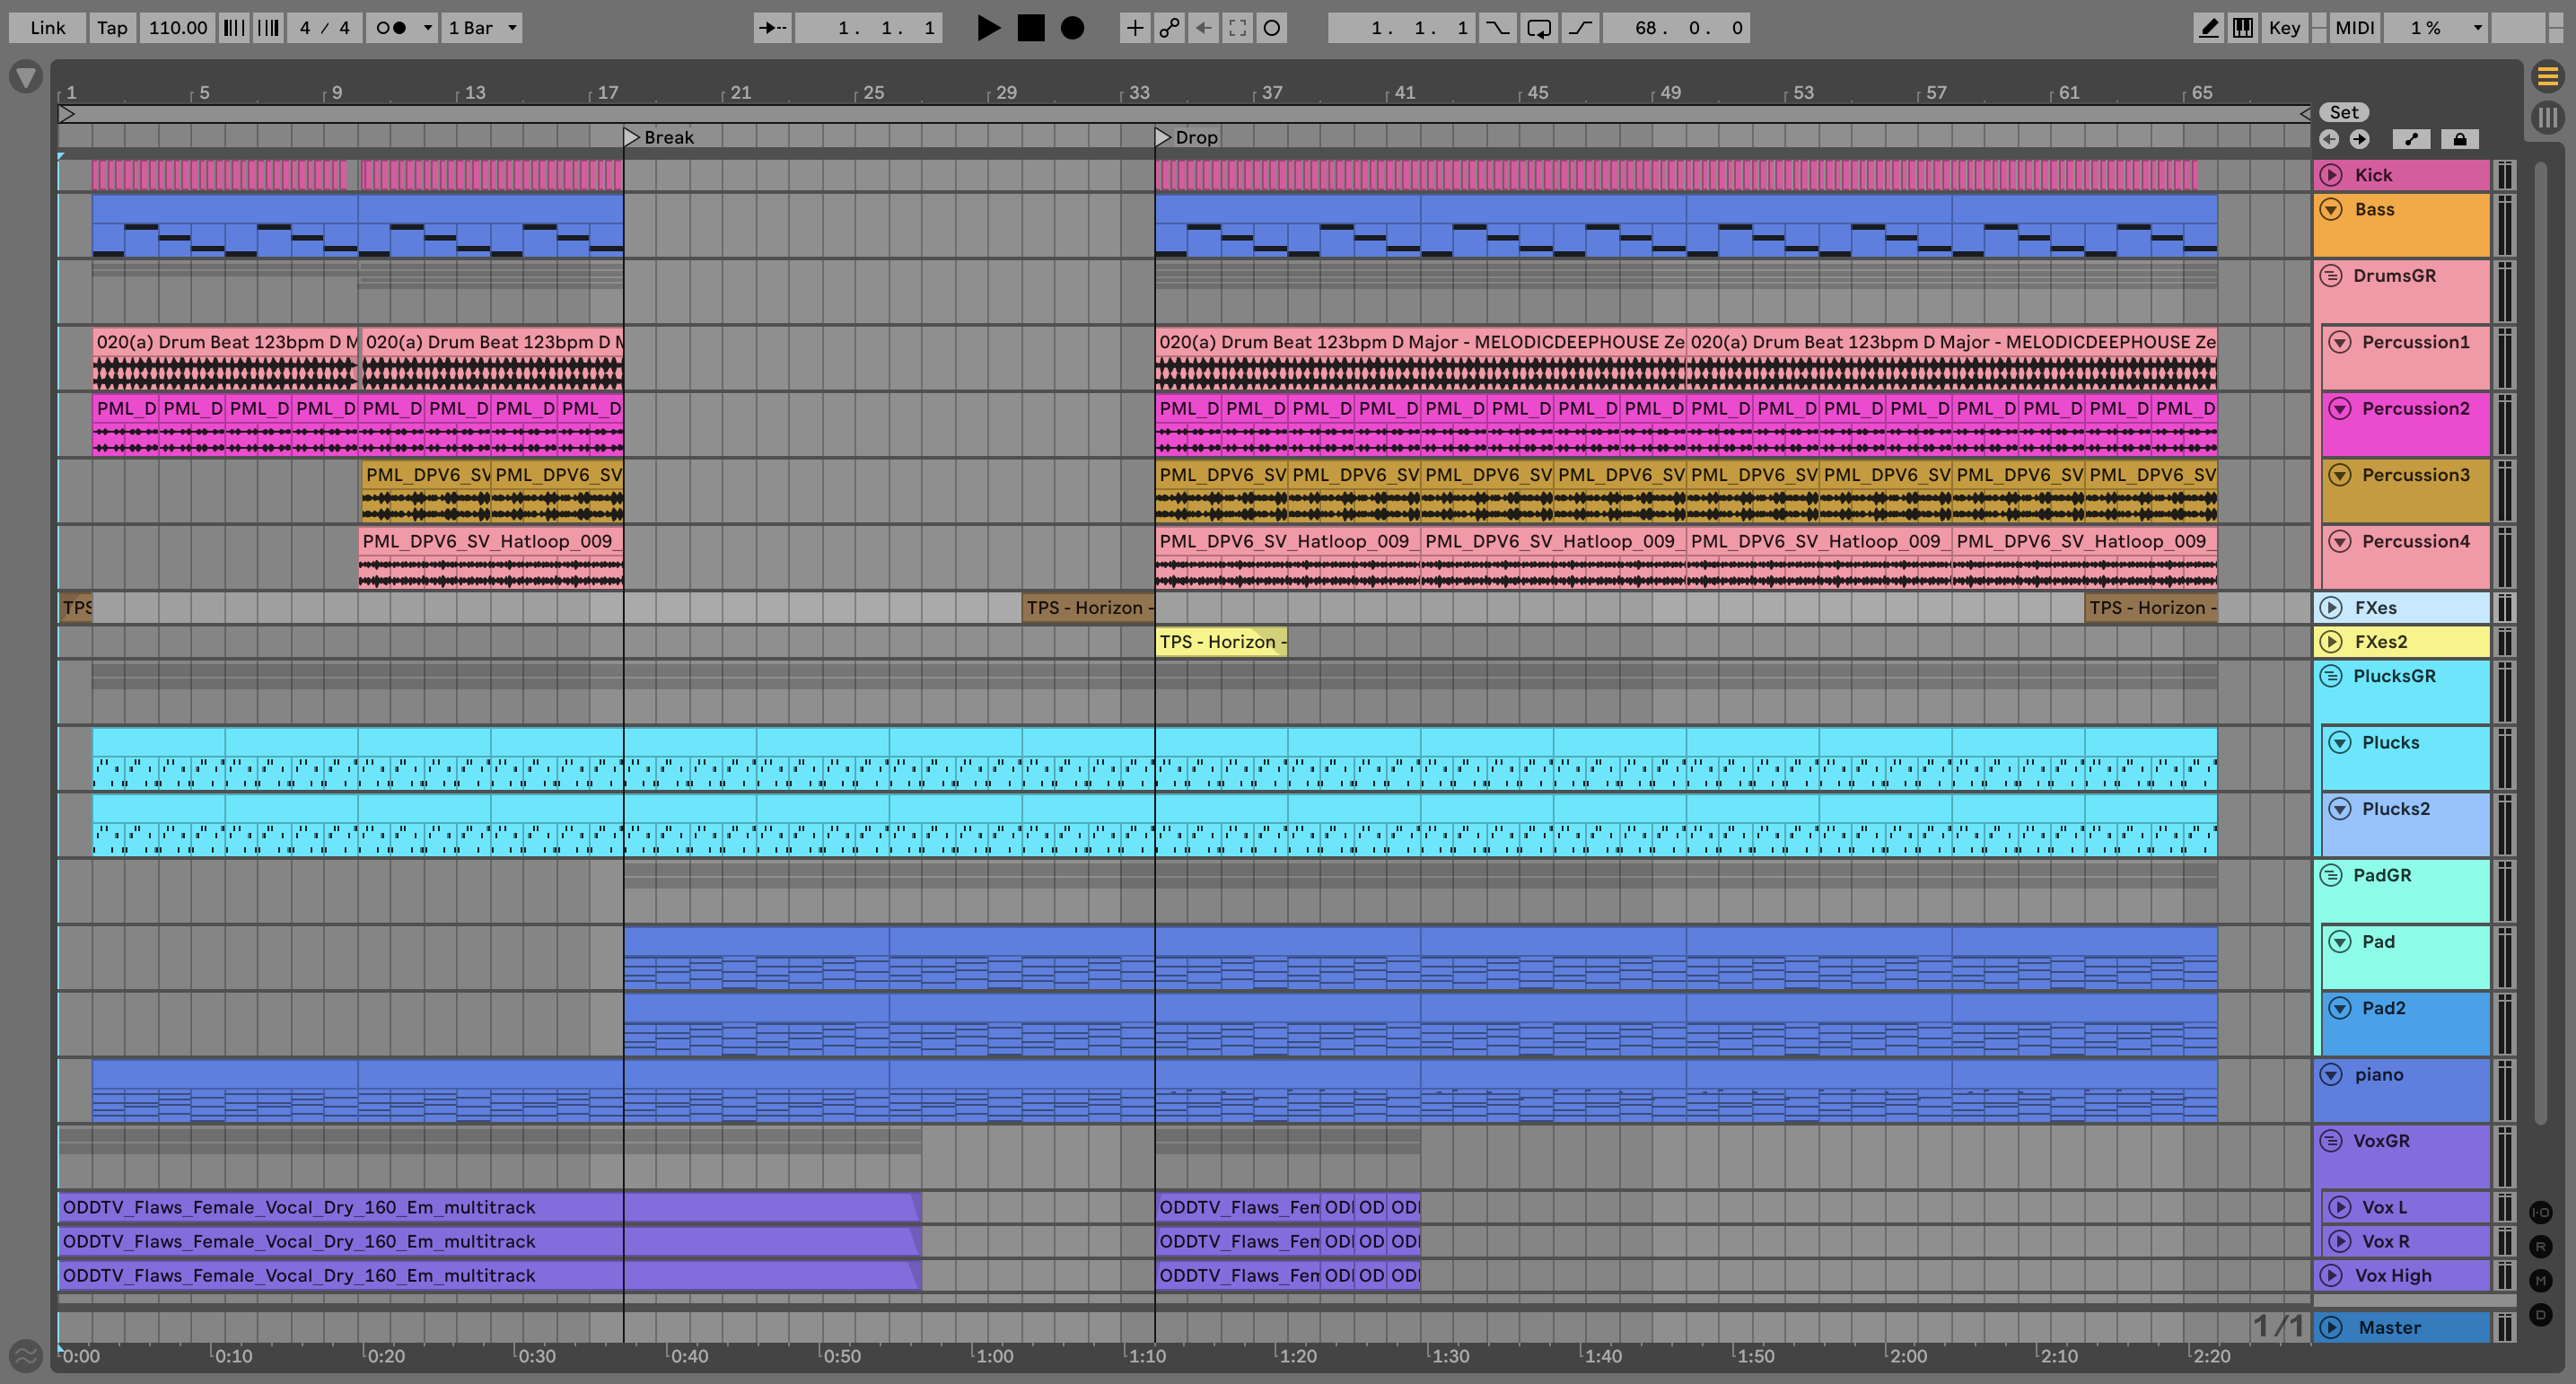The width and height of the screenshot is (2576, 1384).
Task: Click the Arrangement Record button
Action: click(1072, 28)
